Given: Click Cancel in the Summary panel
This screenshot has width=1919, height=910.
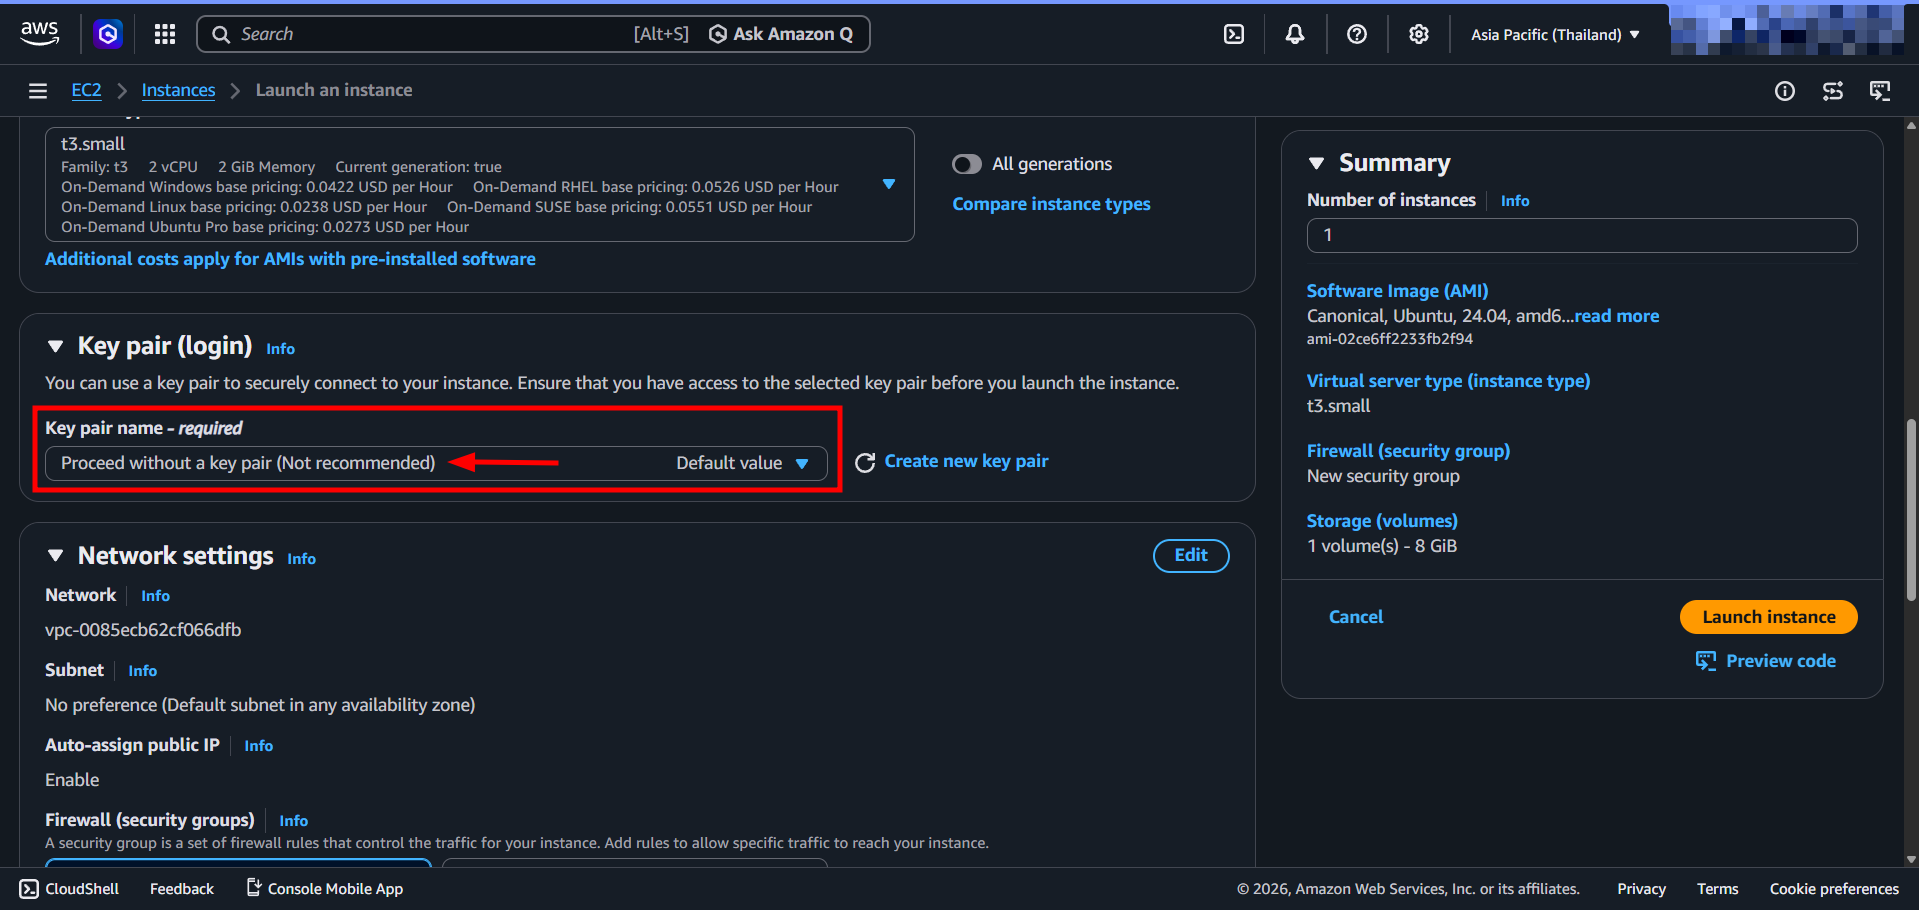Looking at the screenshot, I should tap(1356, 617).
